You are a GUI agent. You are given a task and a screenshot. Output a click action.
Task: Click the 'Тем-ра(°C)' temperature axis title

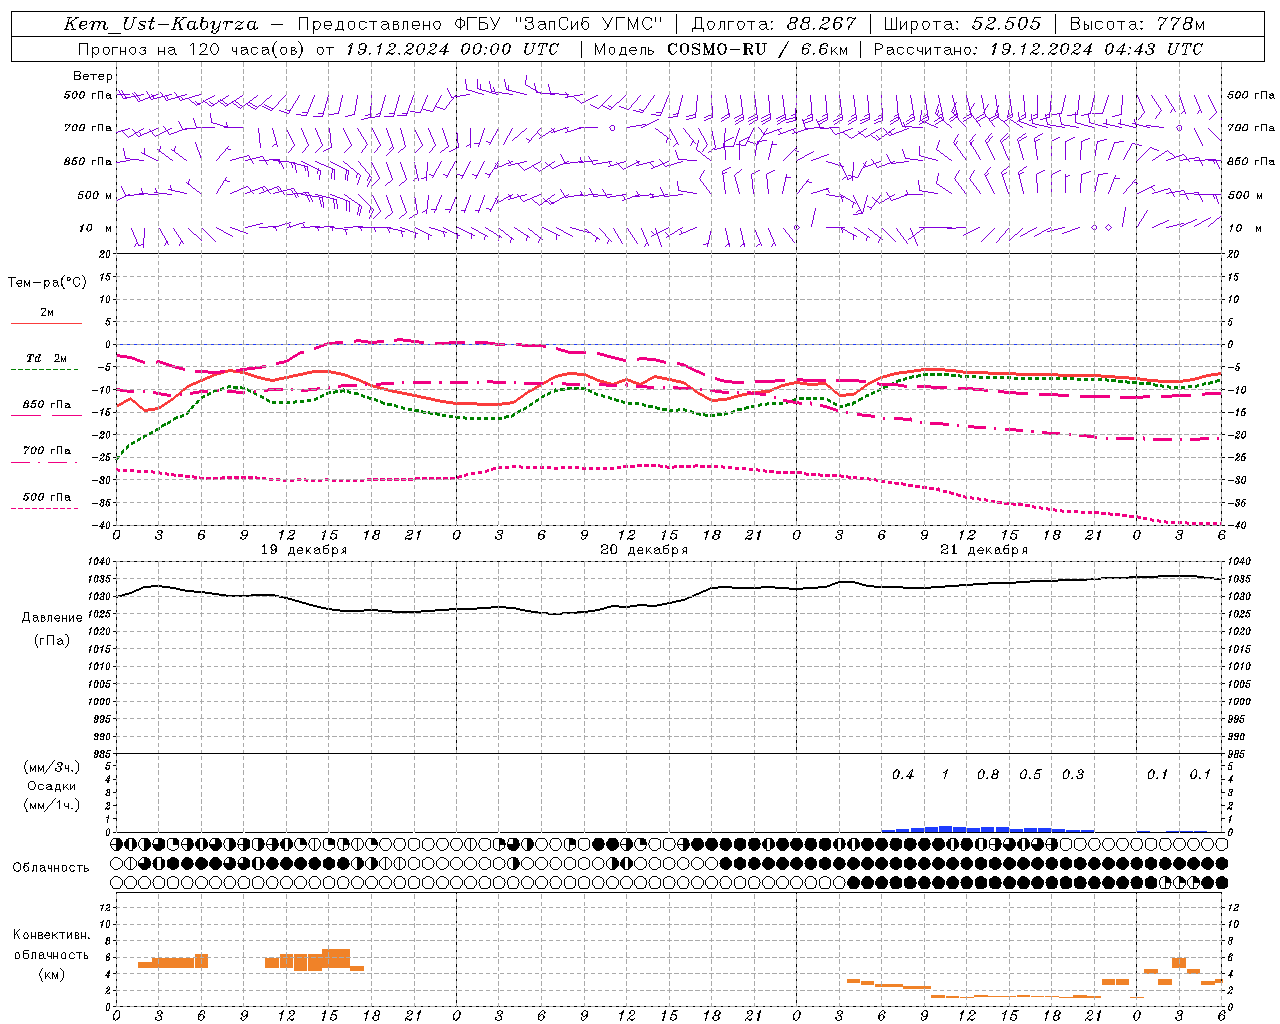[x=47, y=283]
